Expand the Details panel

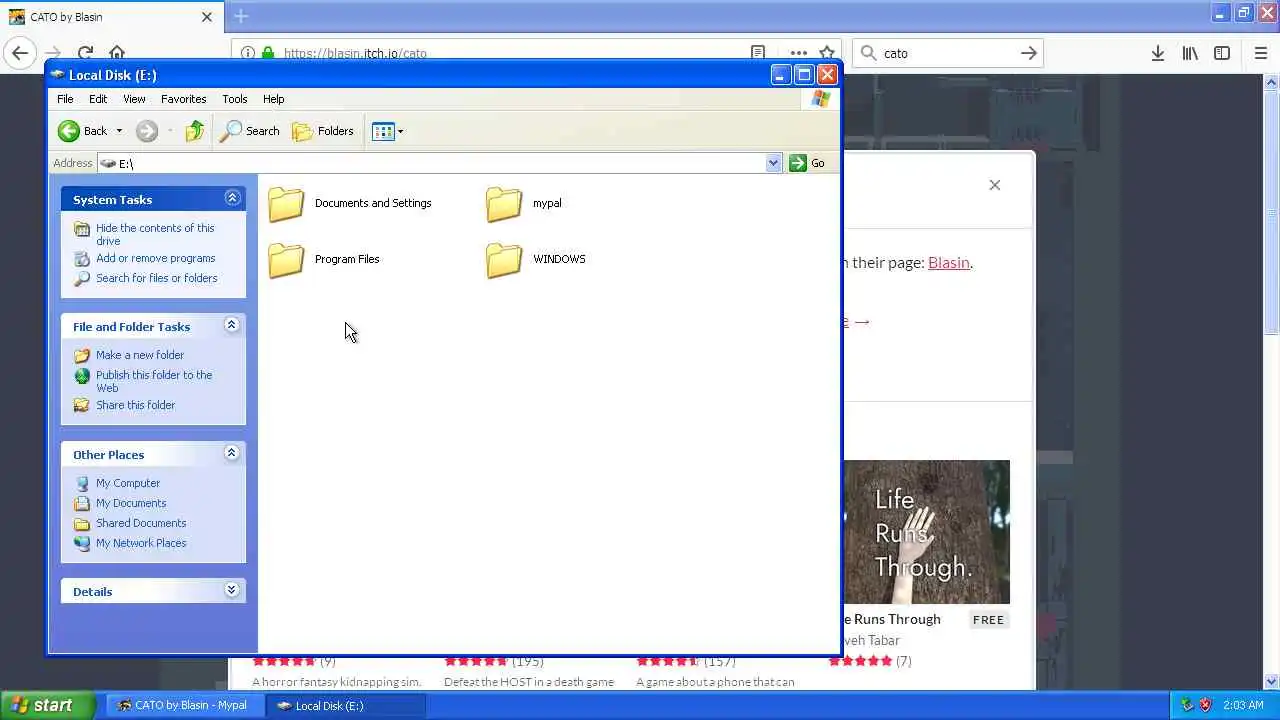tap(231, 590)
